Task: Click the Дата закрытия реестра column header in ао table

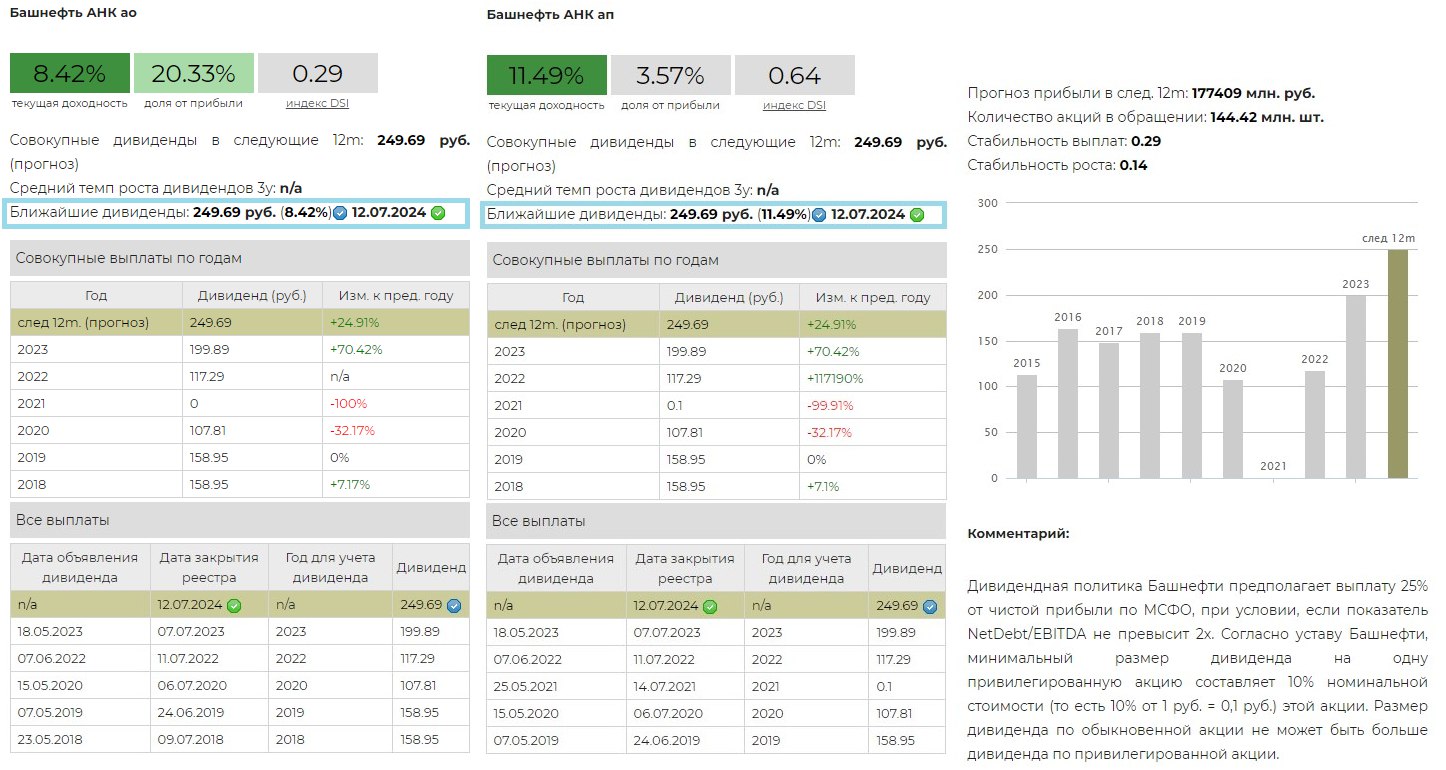Action: click(208, 567)
